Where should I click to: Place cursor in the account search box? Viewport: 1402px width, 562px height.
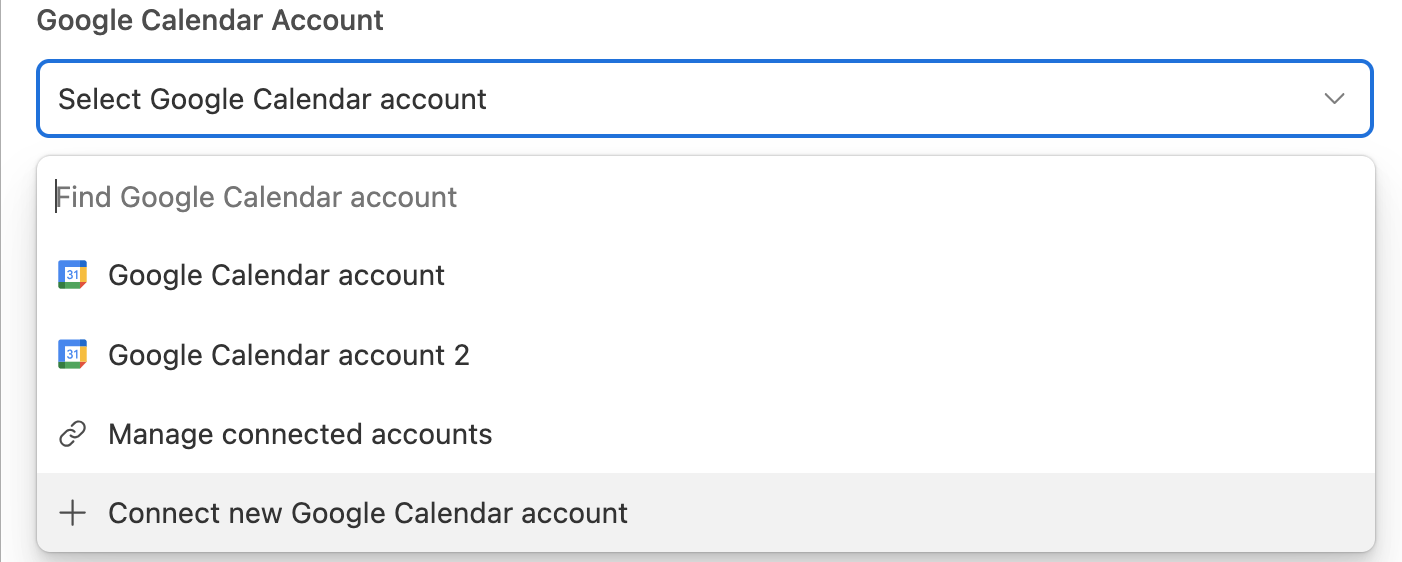pos(705,197)
